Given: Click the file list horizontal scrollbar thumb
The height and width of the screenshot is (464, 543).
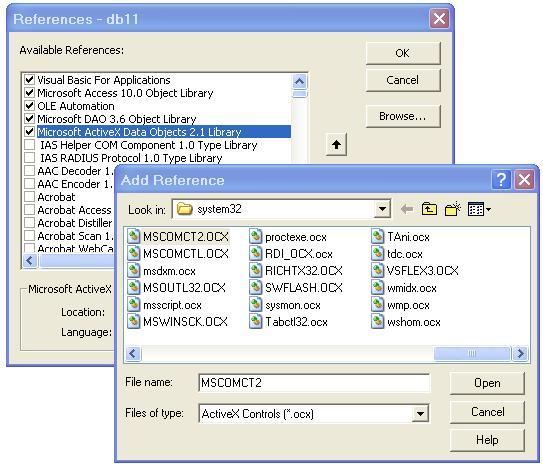Looking at the screenshot, I should [x=472, y=354].
